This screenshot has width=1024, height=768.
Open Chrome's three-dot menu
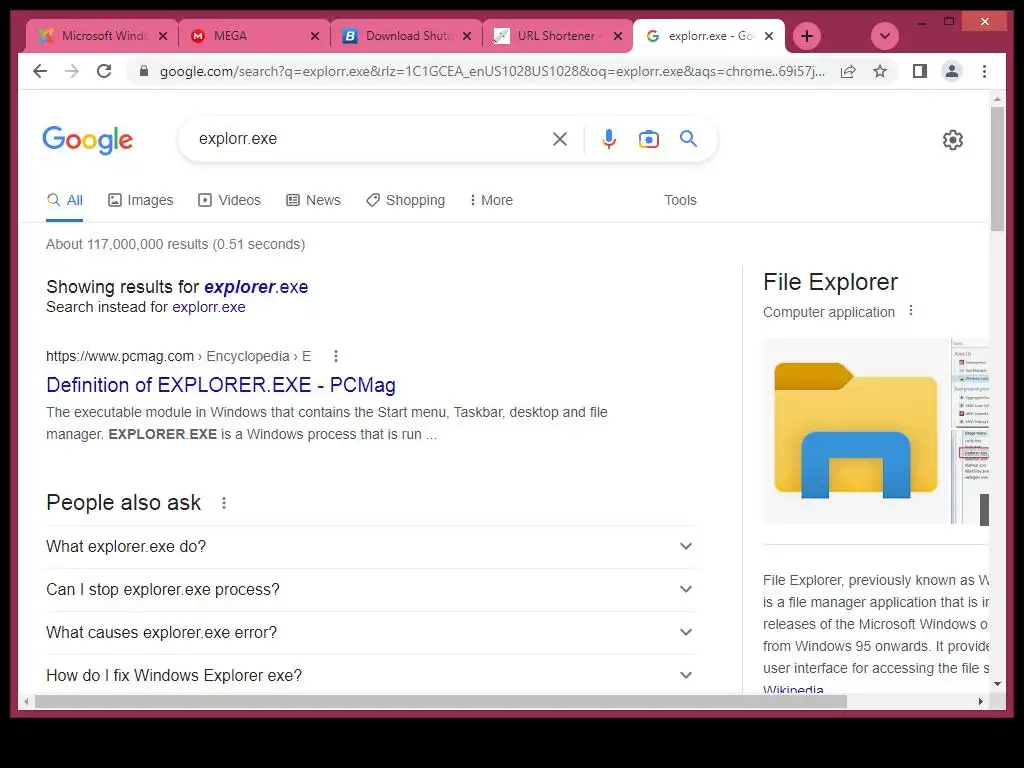click(x=984, y=71)
